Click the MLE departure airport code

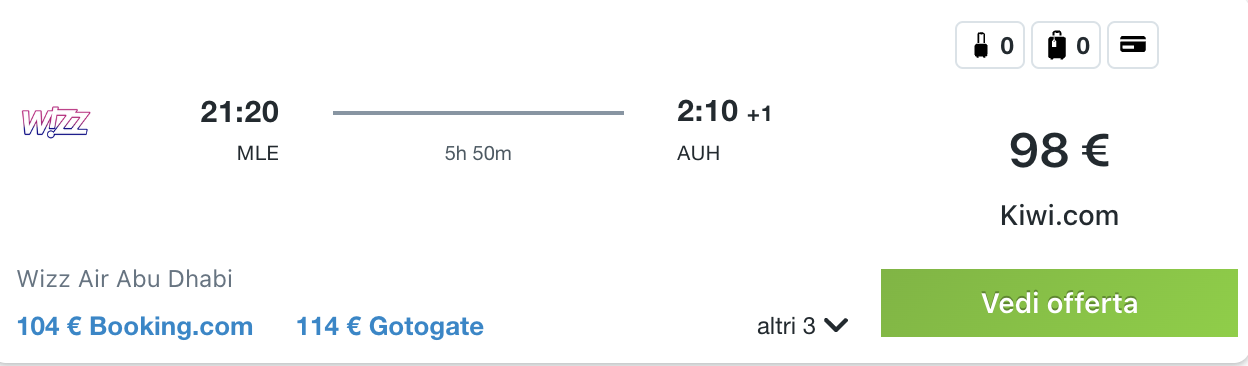(x=257, y=154)
